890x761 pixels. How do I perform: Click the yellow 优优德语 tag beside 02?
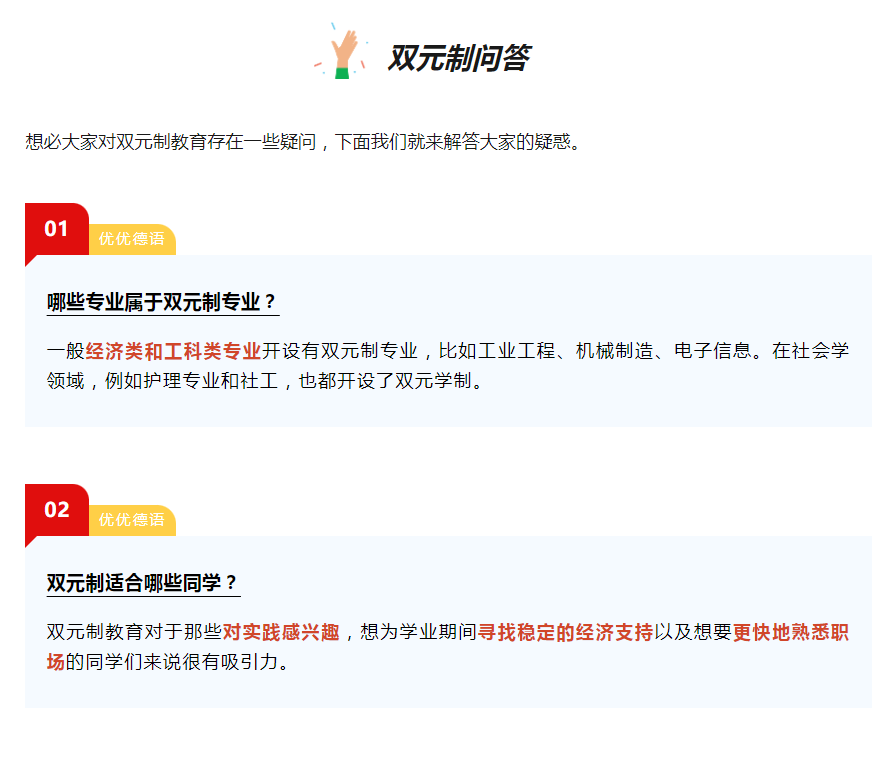click(132, 520)
